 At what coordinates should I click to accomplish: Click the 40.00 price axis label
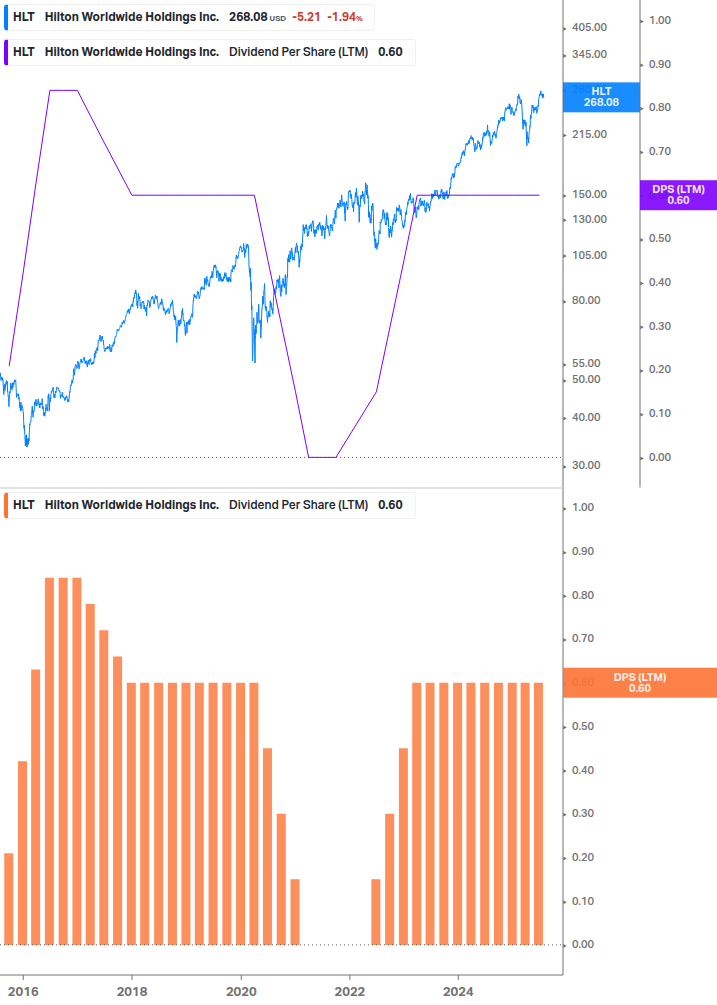[586, 417]
